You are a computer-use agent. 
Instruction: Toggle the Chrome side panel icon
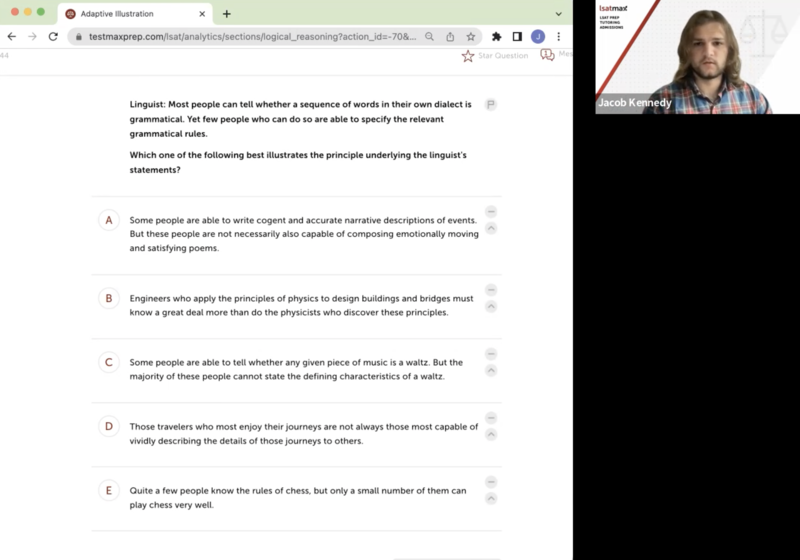517,36
